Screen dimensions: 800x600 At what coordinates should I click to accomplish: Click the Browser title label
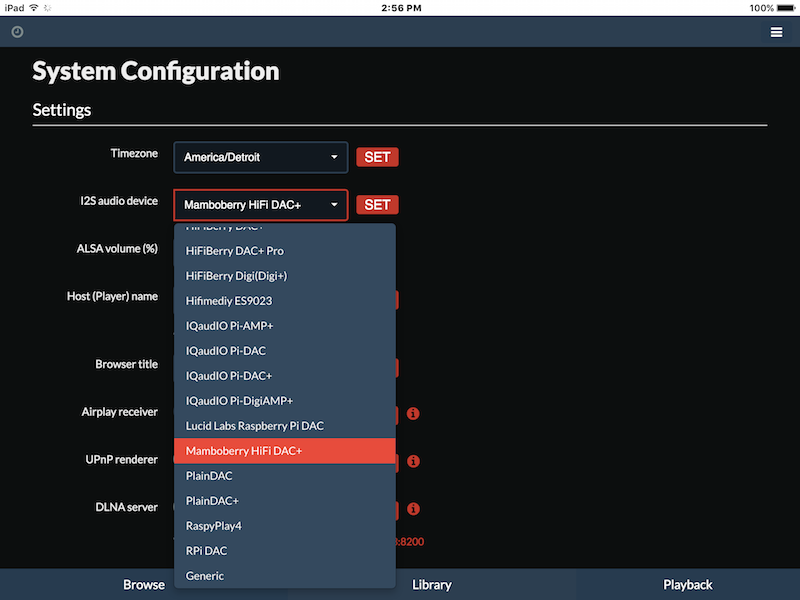click(127, 364)
